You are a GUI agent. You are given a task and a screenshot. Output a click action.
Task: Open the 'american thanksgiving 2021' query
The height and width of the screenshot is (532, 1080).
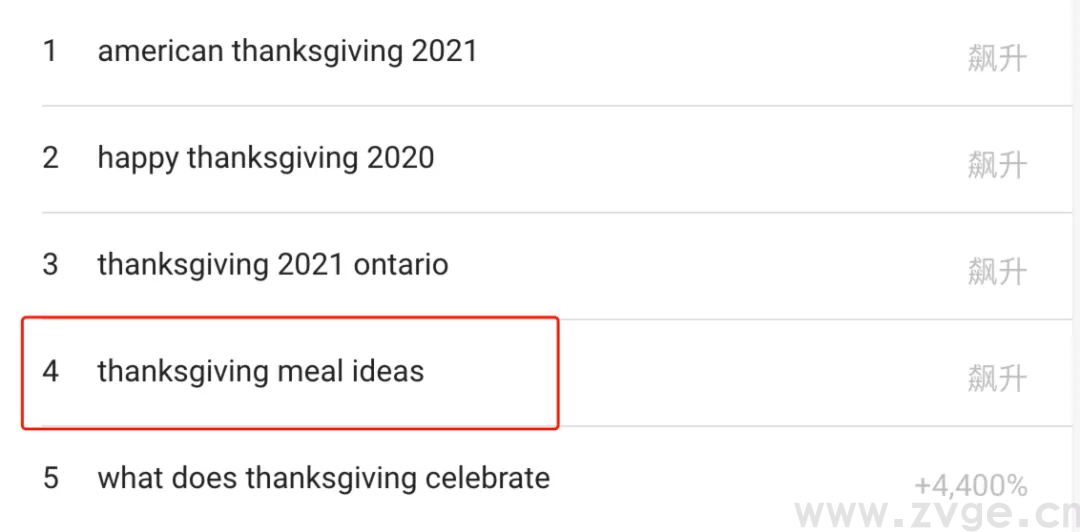[287, 51]
